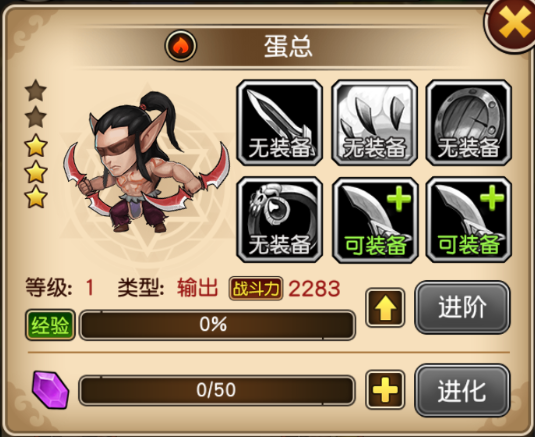Click the topmost empty gray star
Screen dimensions: 535x437
tap(36, 90)
